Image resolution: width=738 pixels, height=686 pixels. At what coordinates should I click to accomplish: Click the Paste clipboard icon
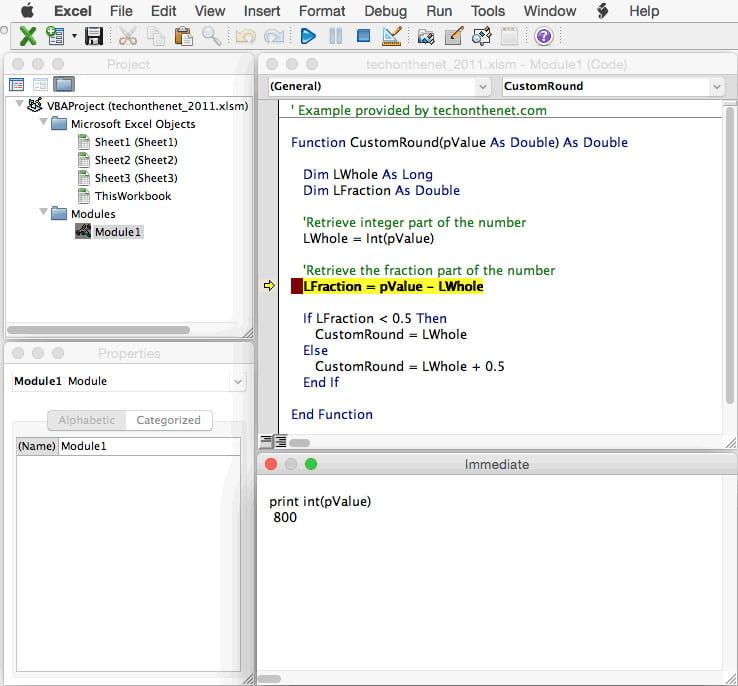click(183, 37)
